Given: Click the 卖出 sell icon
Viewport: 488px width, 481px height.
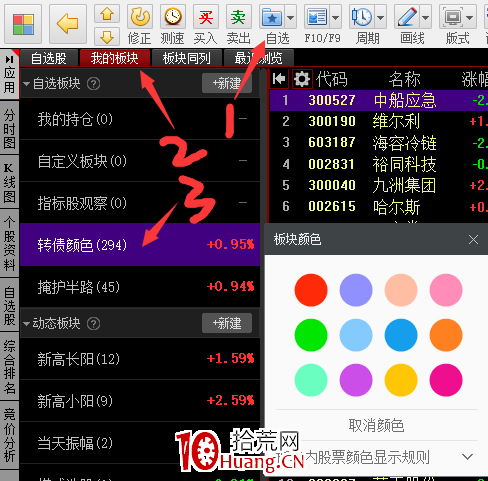Looking at the screenshot, I should tap(238, 17).
